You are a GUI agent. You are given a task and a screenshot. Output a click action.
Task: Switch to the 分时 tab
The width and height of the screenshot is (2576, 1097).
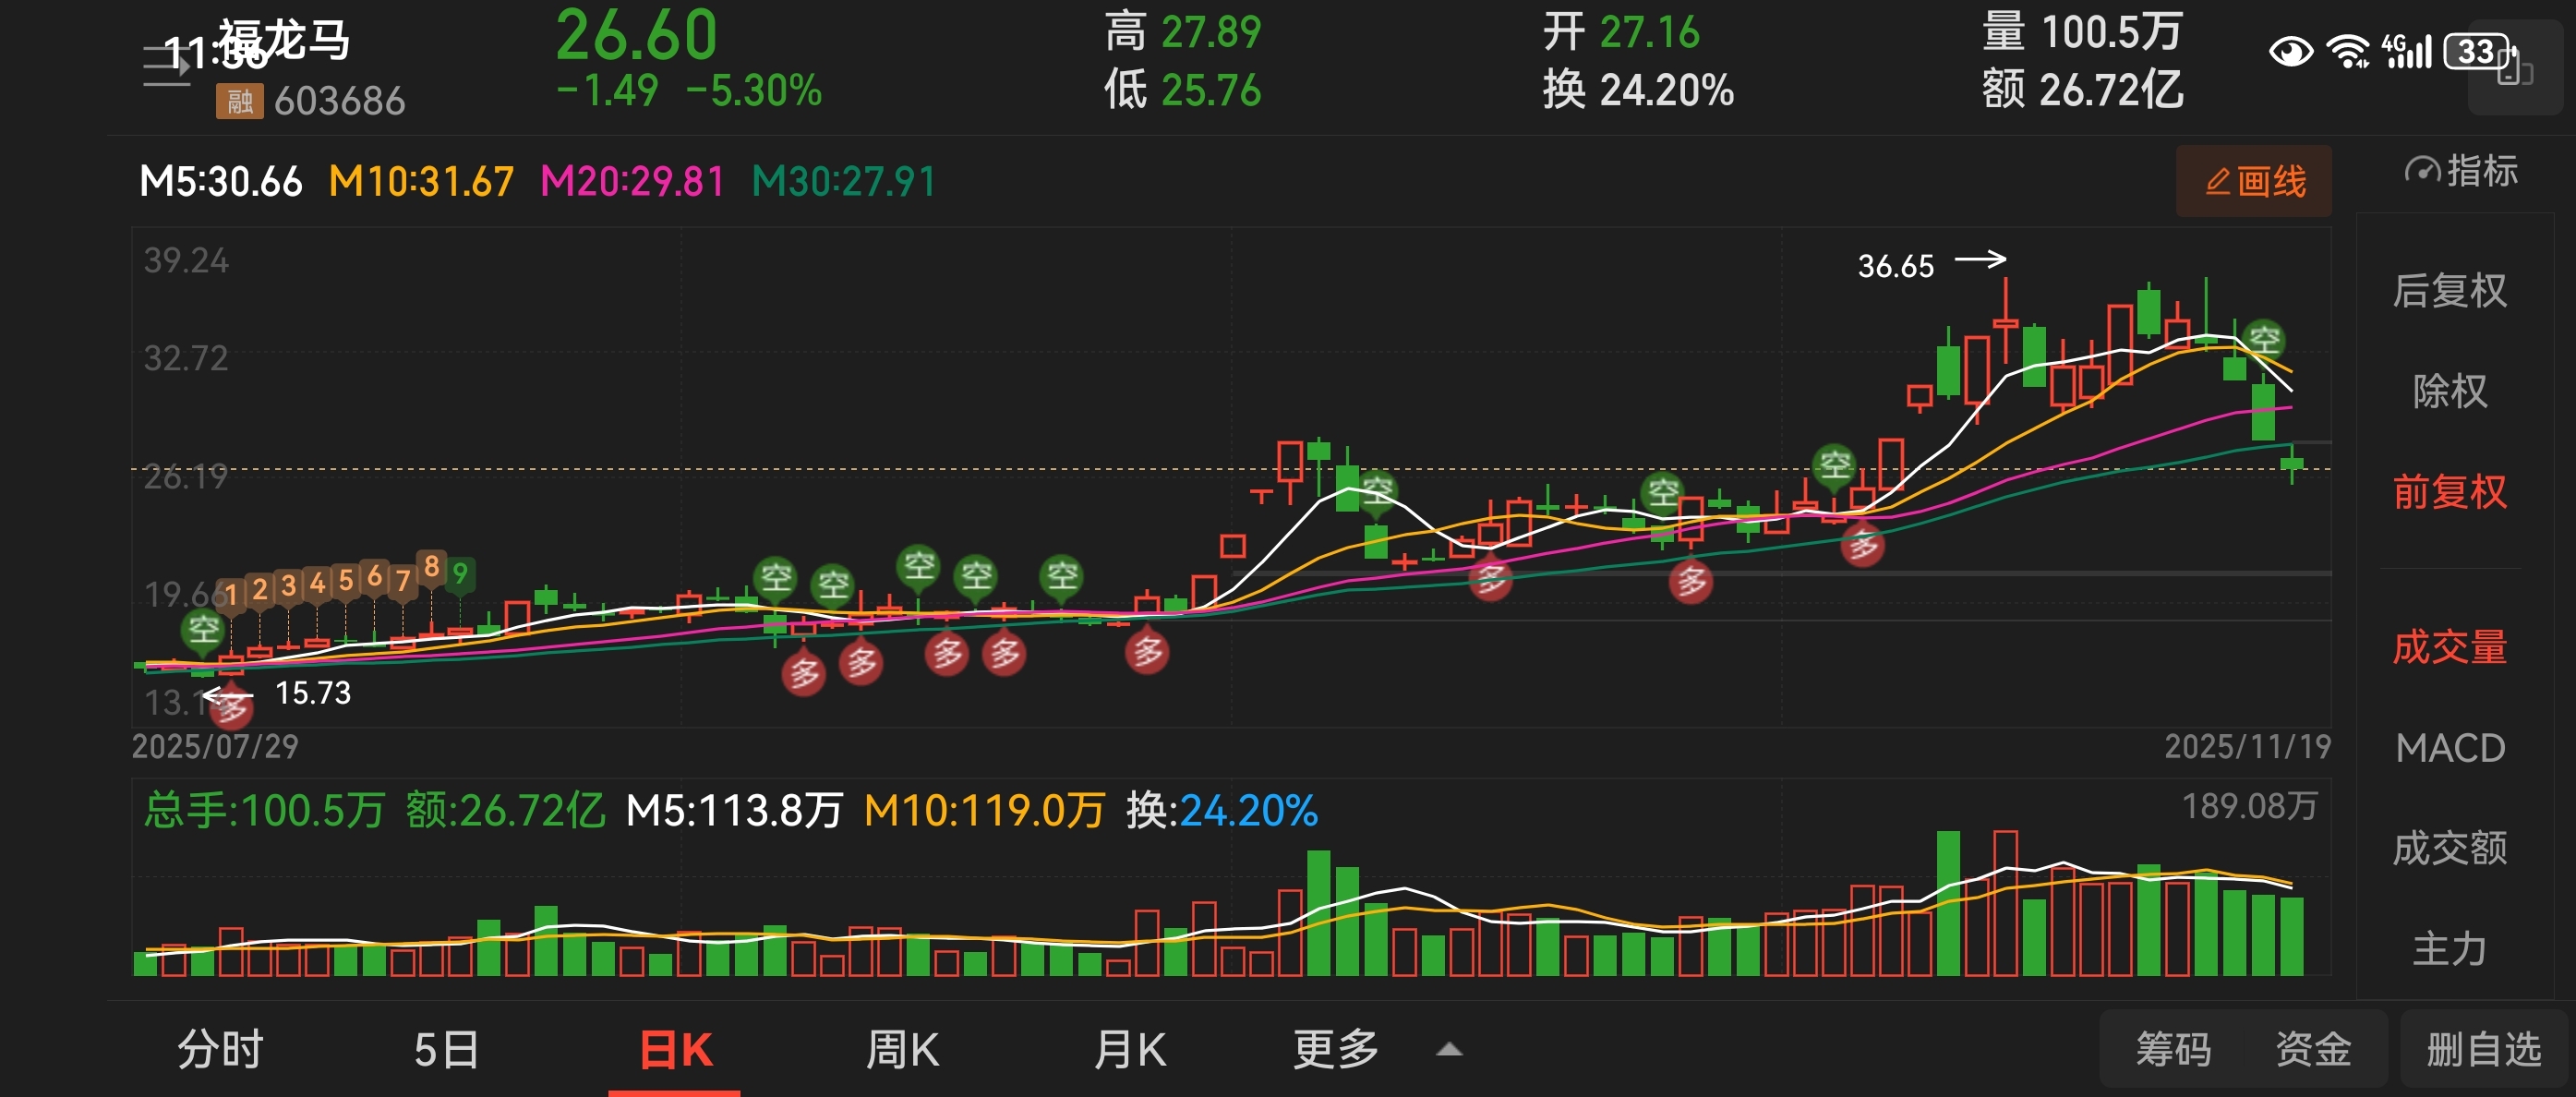coord(220,1050)
